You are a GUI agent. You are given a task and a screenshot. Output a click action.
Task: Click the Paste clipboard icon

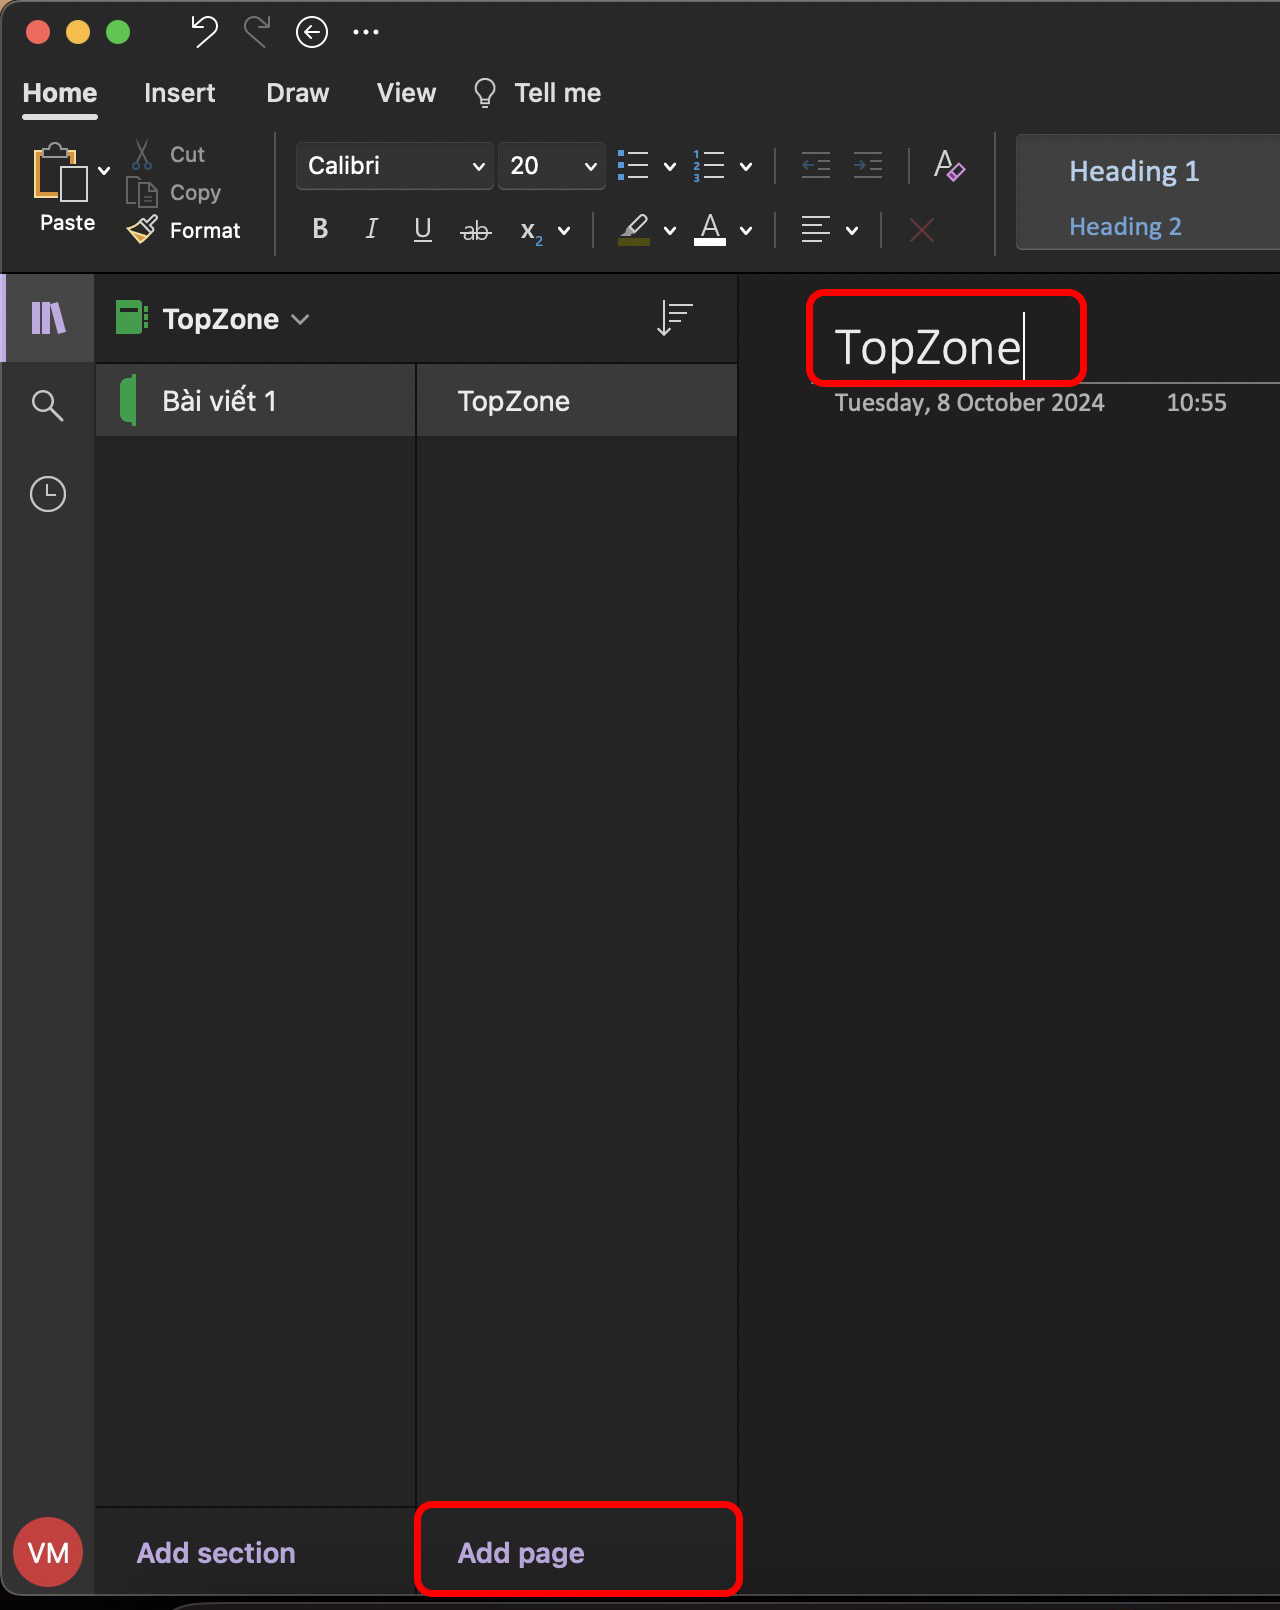coord(59,173)
